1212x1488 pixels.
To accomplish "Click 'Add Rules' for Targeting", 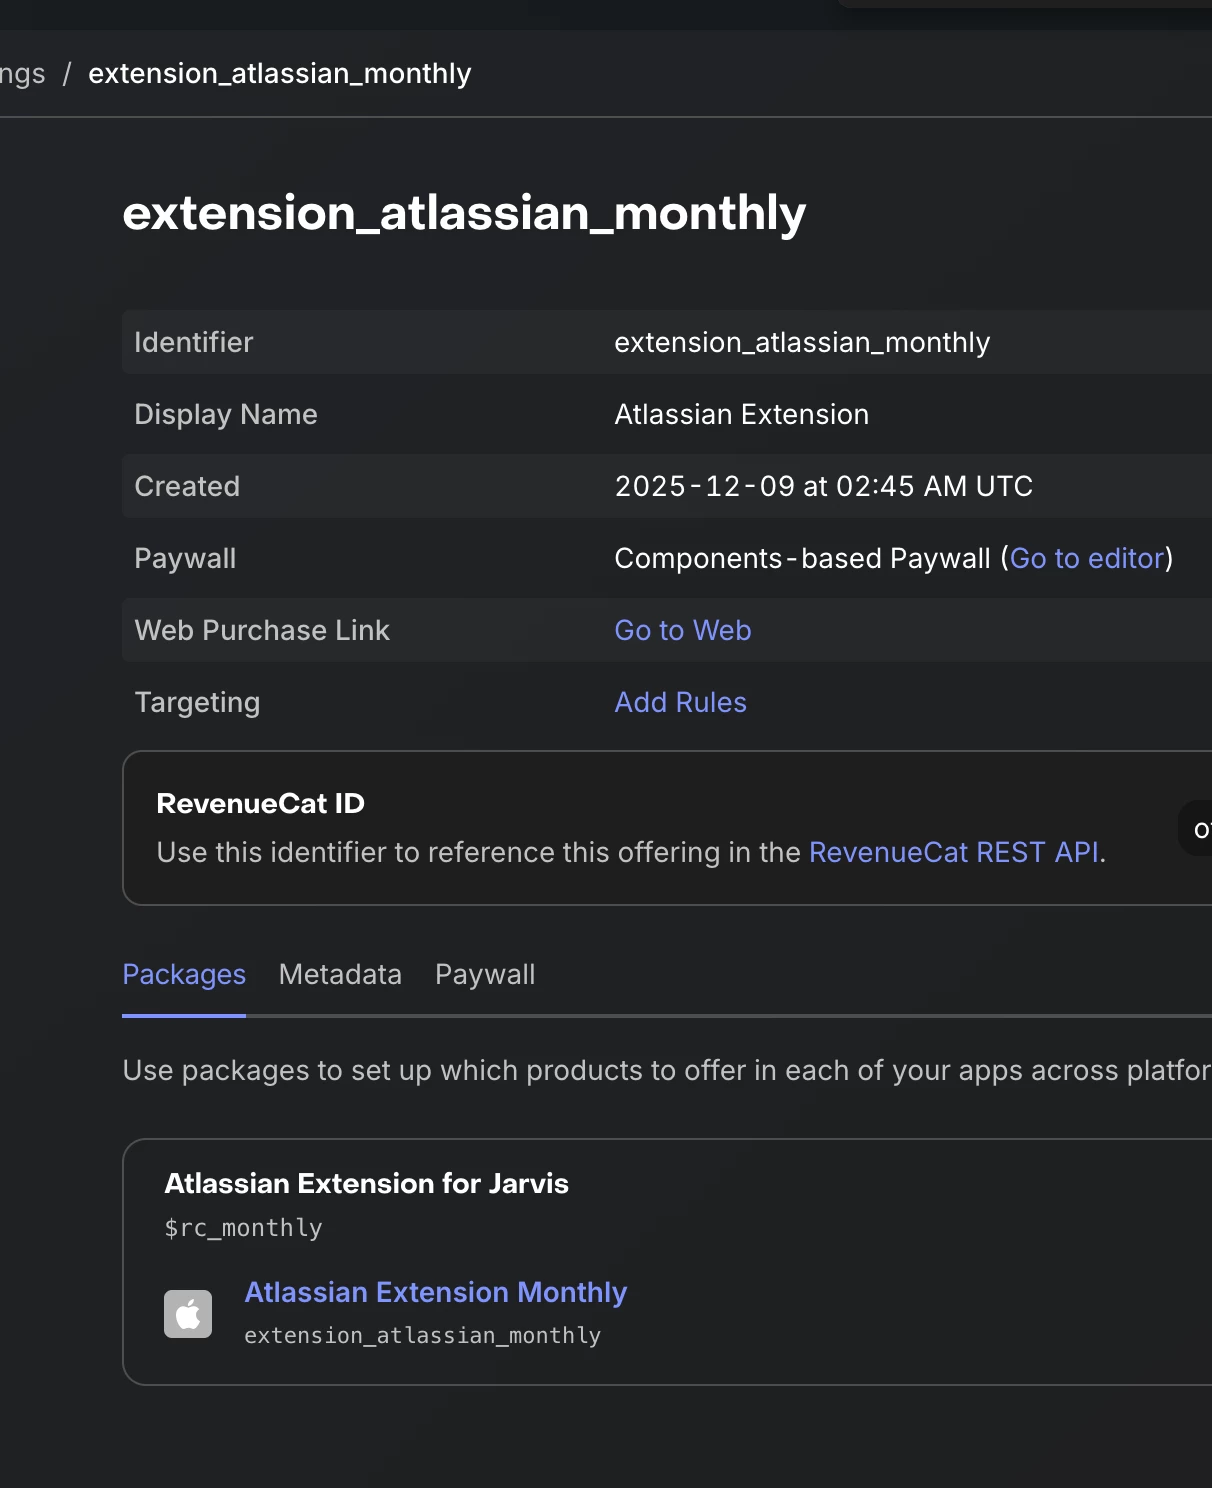I will click(x=680, y=702).
